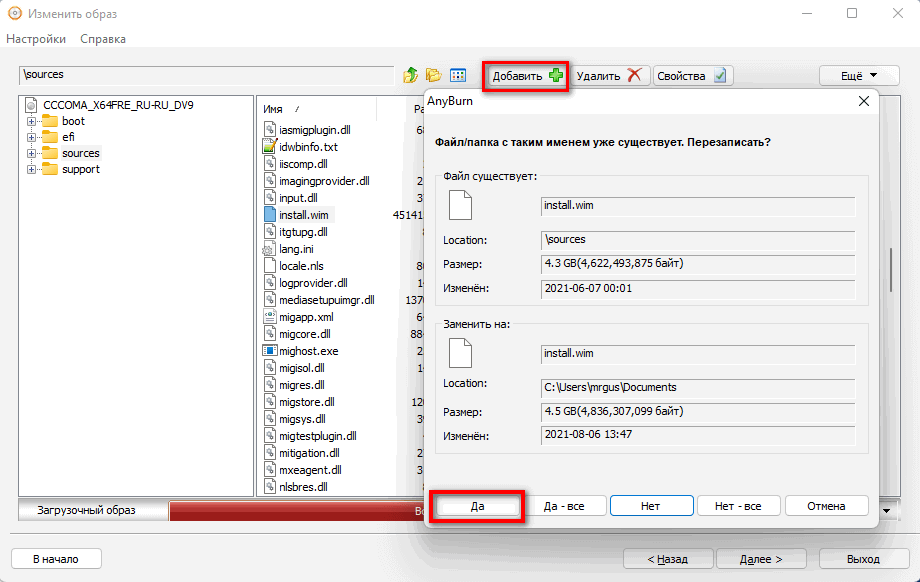Select the boot folder in tree

[x=73, y=121]
